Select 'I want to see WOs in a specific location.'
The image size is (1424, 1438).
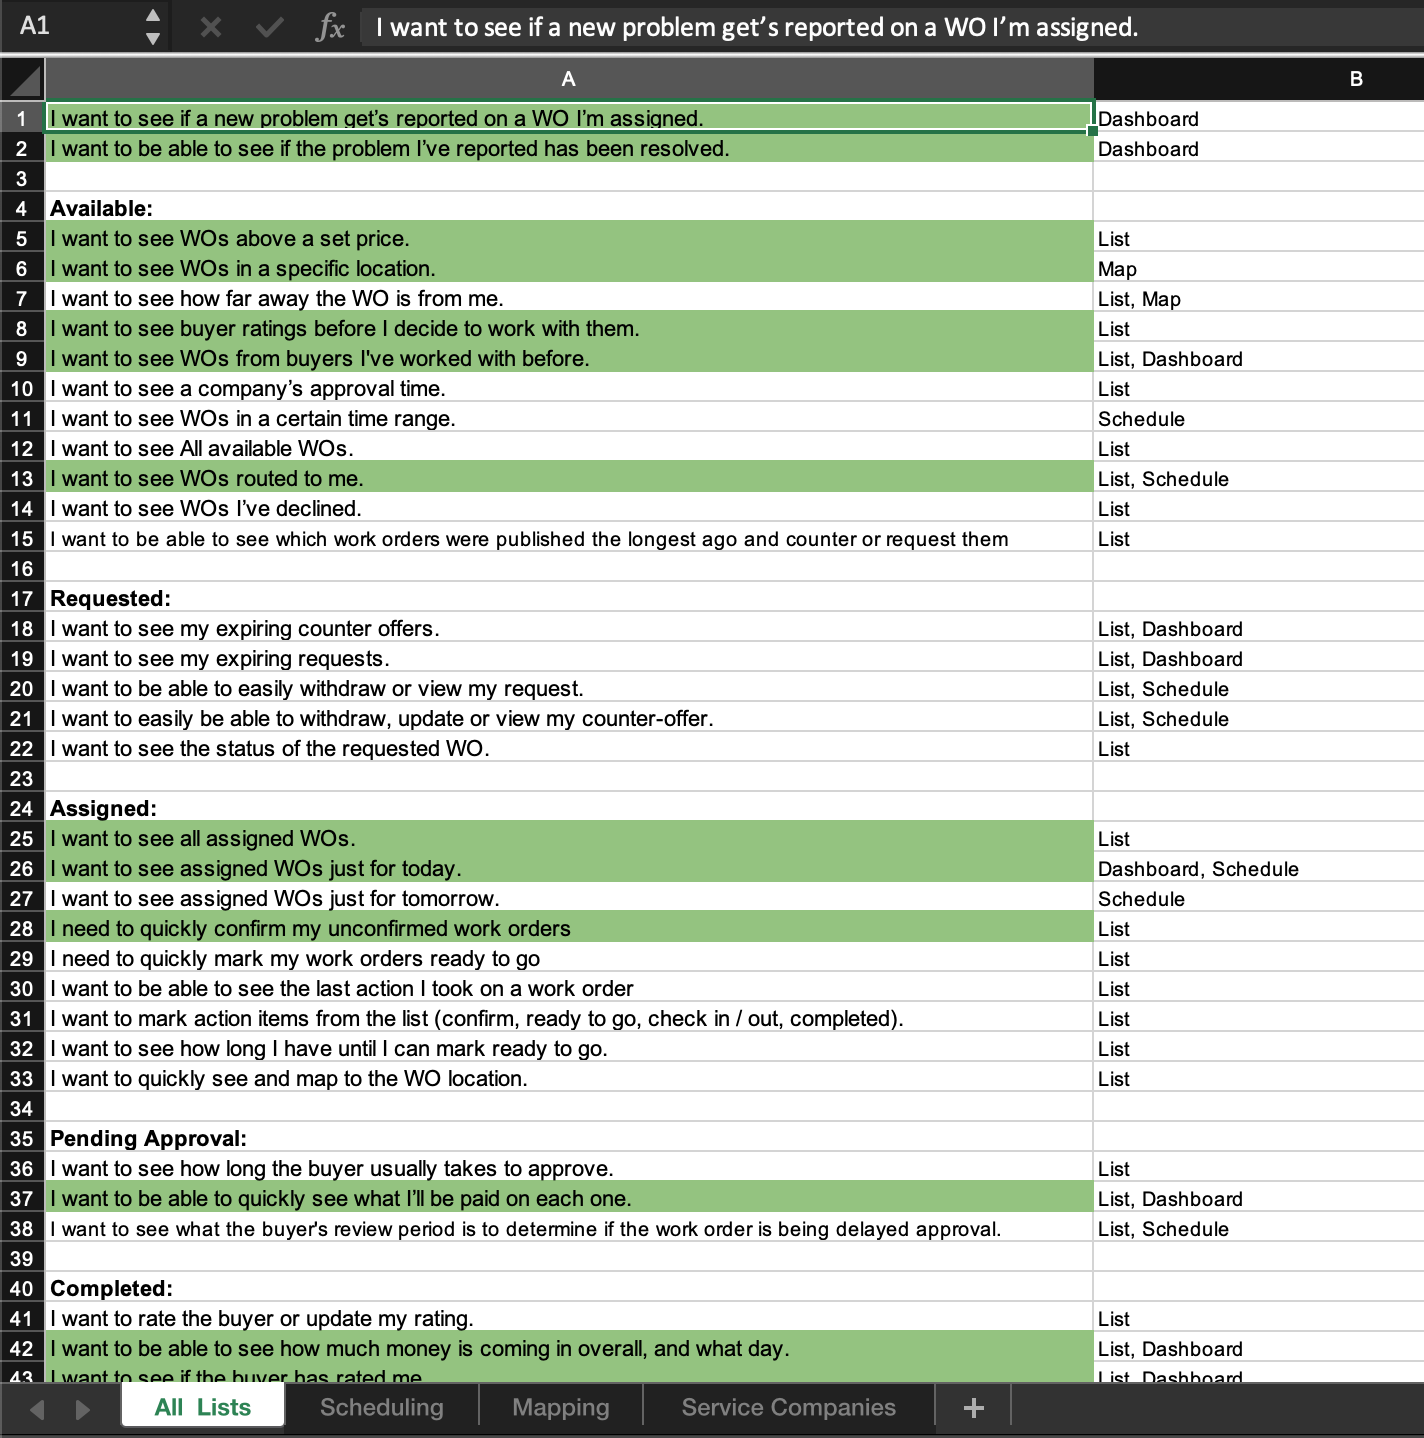(569, 268)
